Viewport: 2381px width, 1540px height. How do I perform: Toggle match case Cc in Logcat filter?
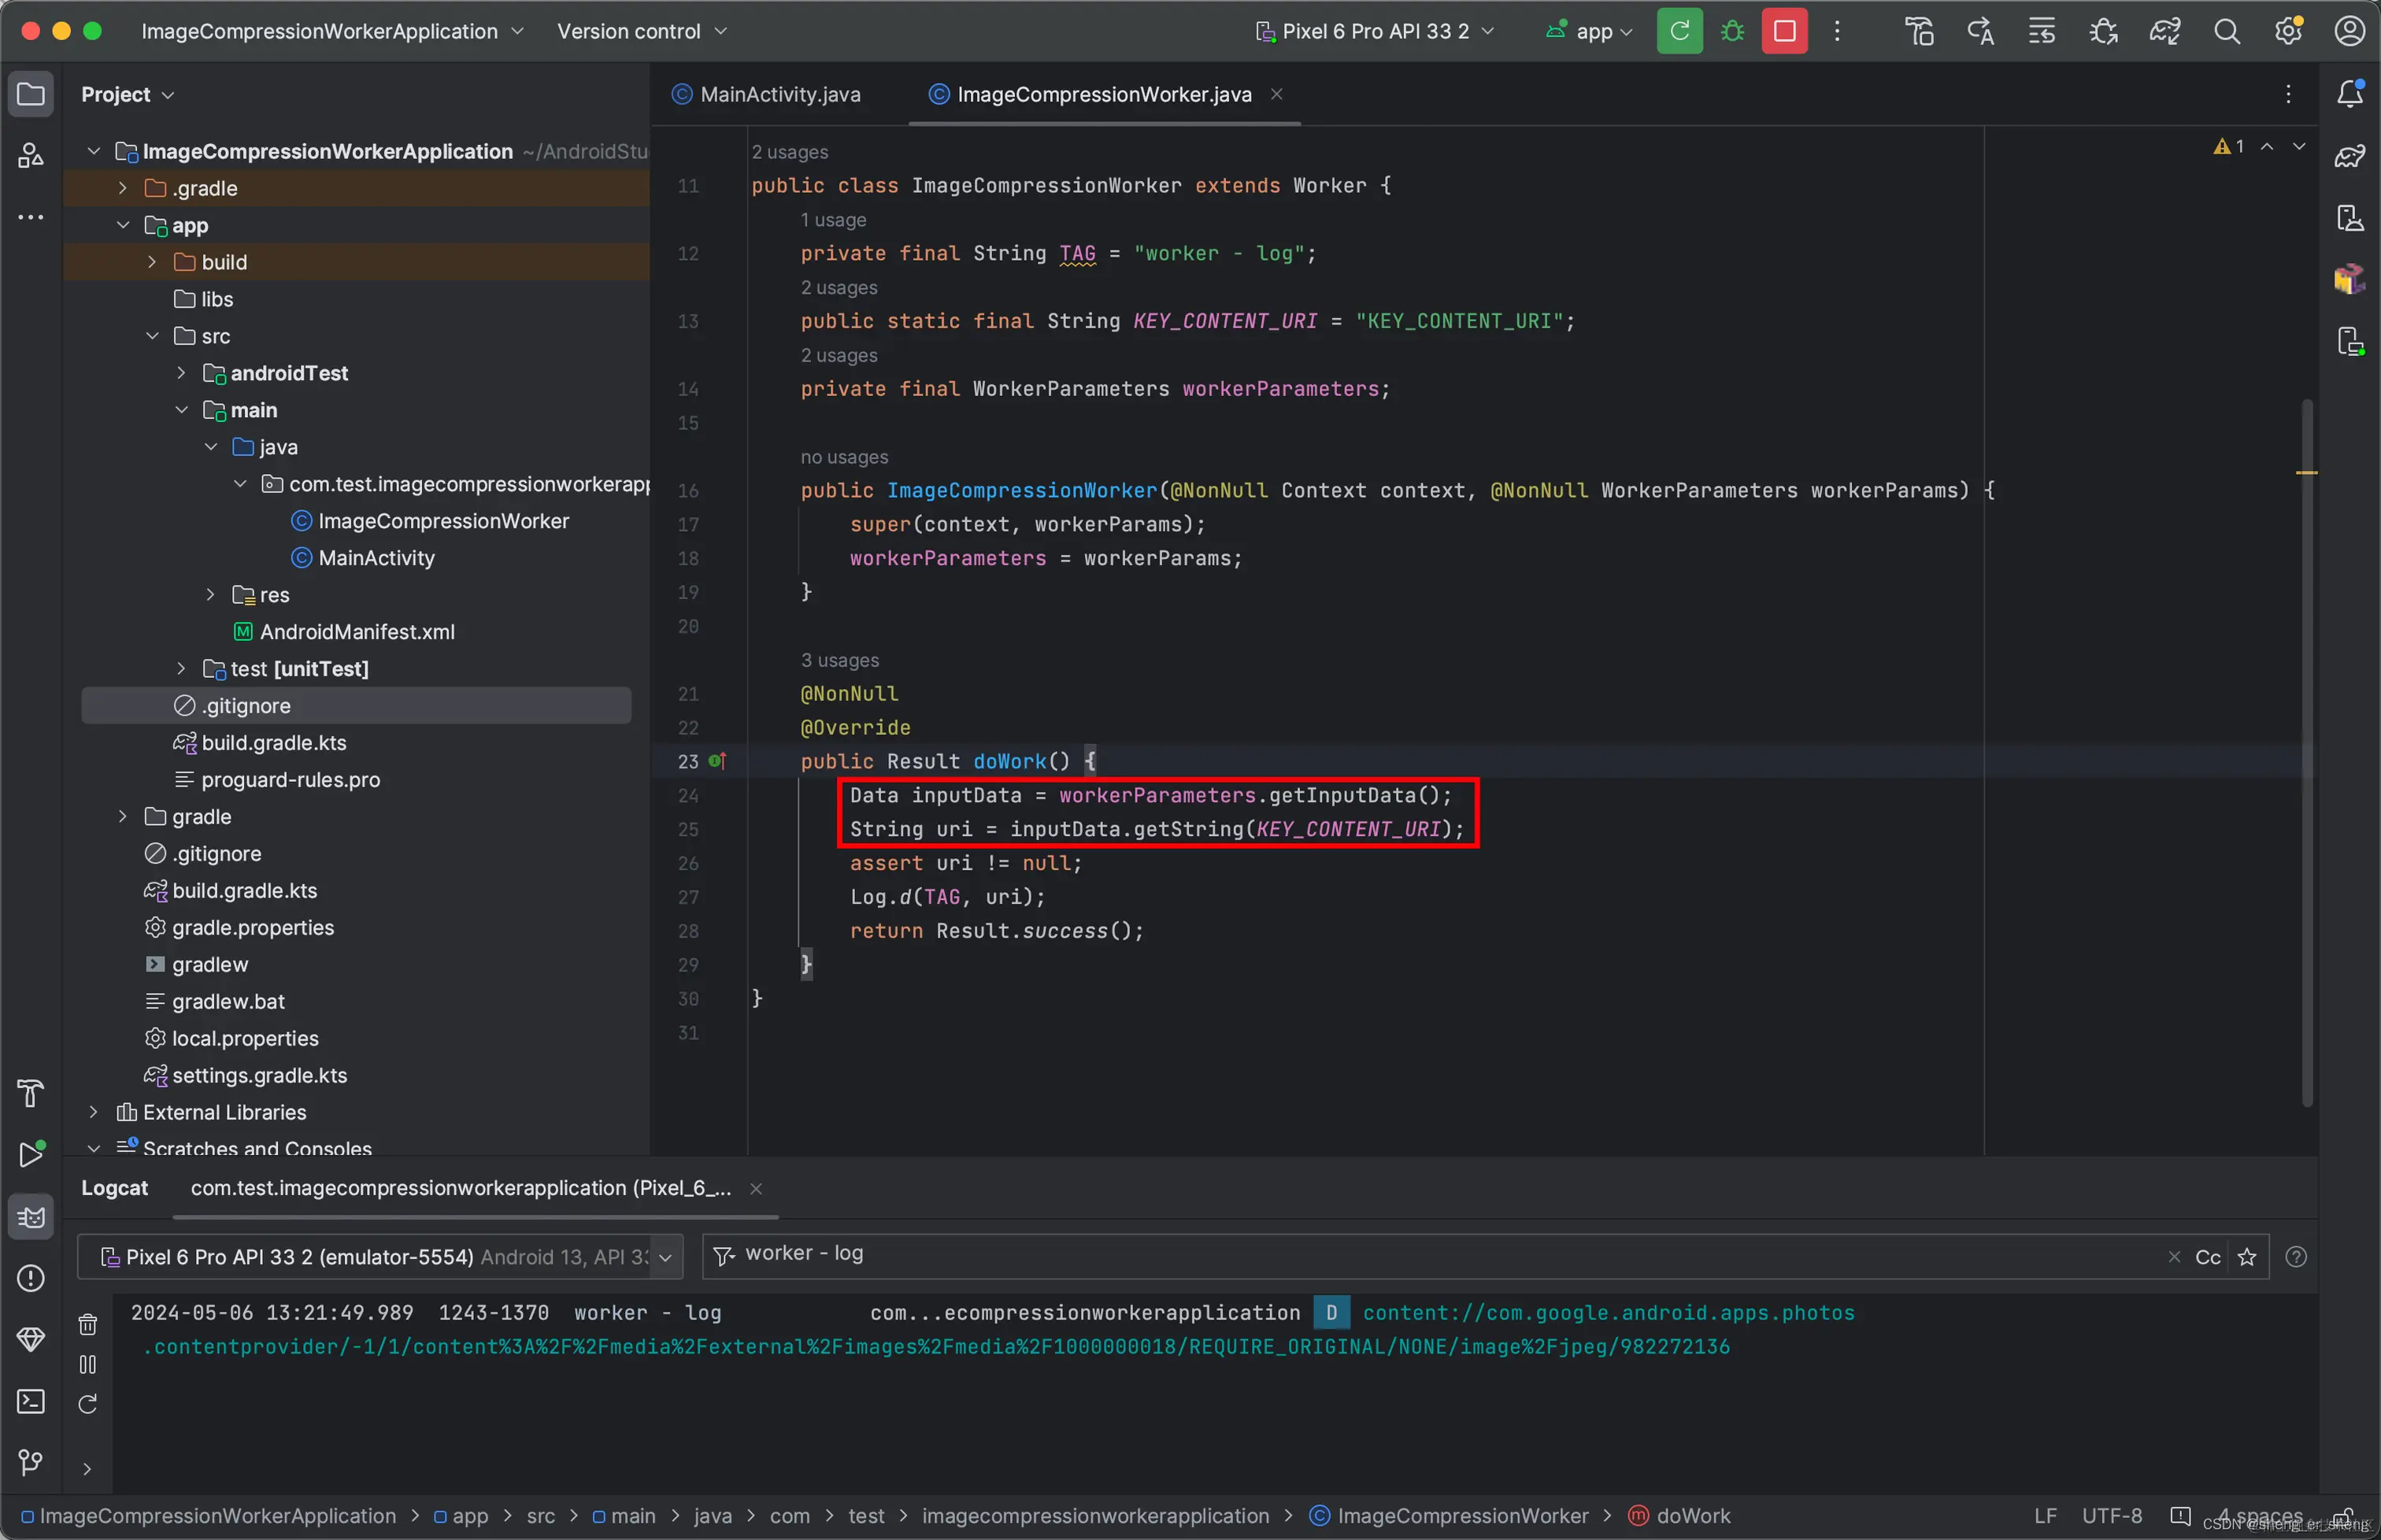pyautogui.click(x=2207, y=1257)
